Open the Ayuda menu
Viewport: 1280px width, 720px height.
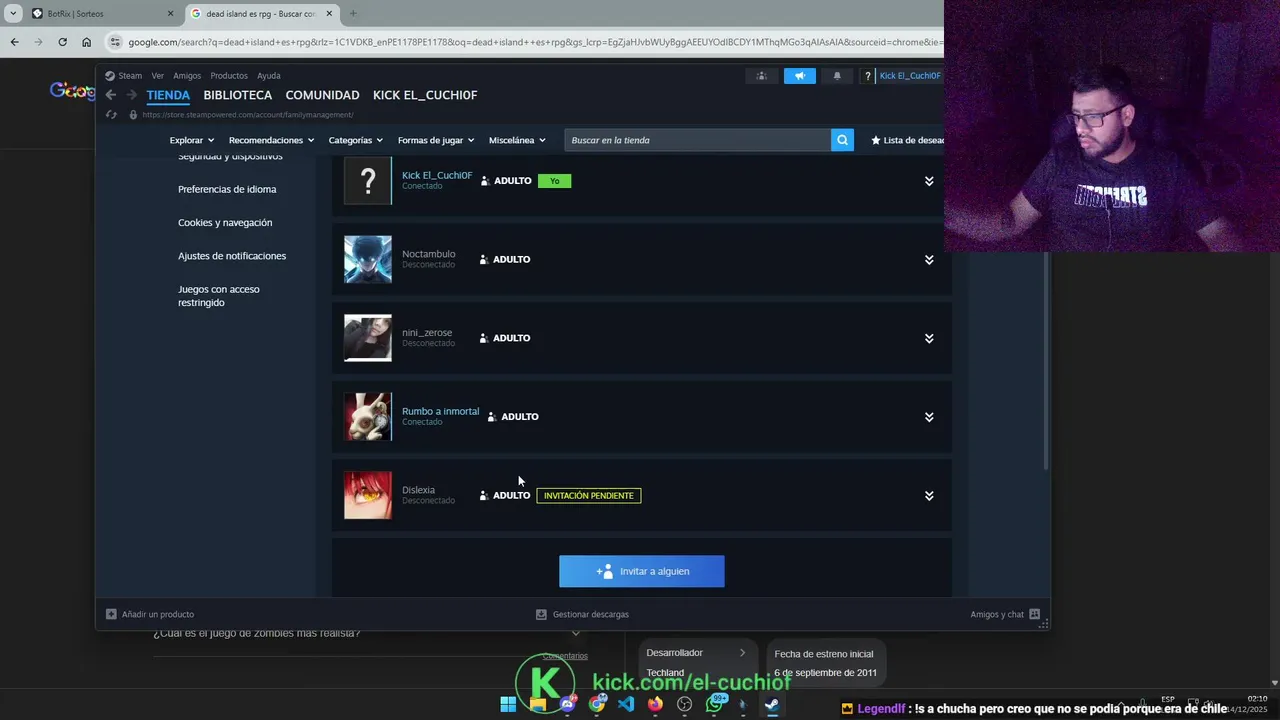click(269, 76)
